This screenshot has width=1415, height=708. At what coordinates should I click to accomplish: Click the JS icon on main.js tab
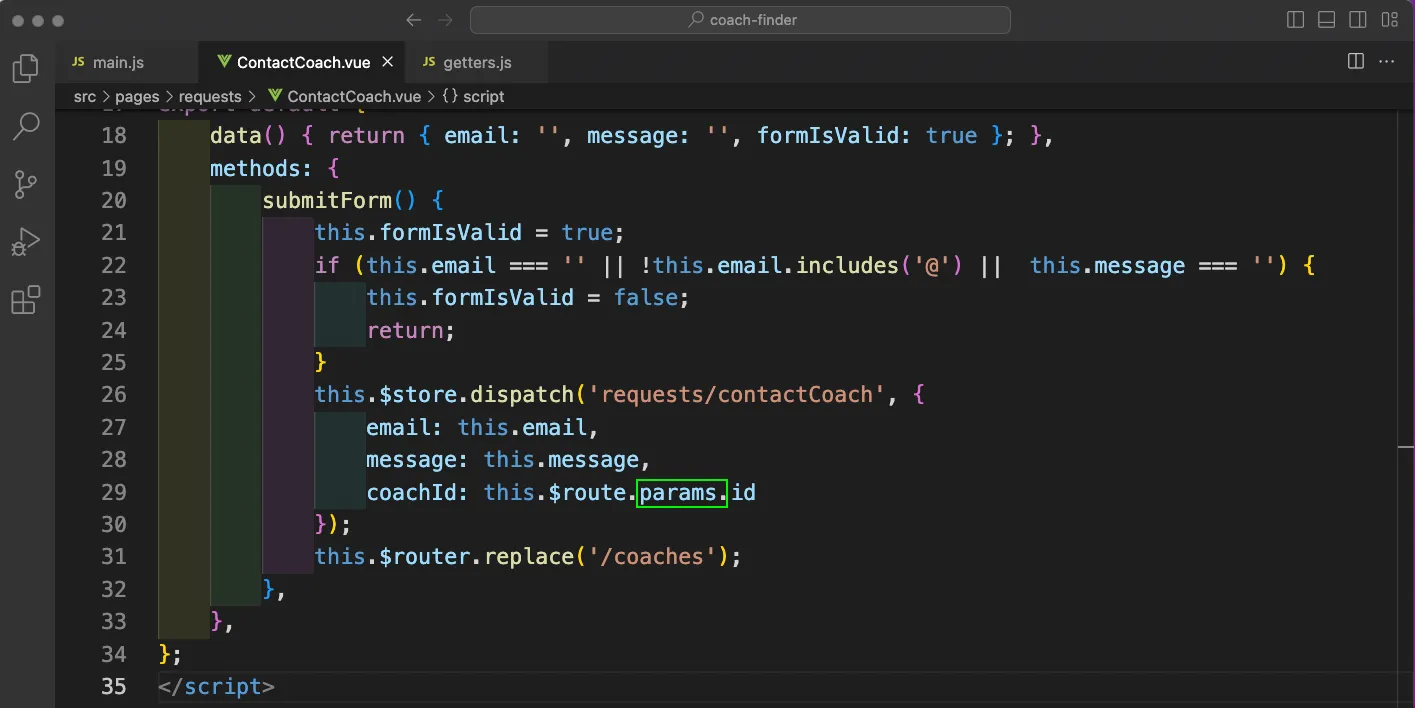click(x=78, y=62)
